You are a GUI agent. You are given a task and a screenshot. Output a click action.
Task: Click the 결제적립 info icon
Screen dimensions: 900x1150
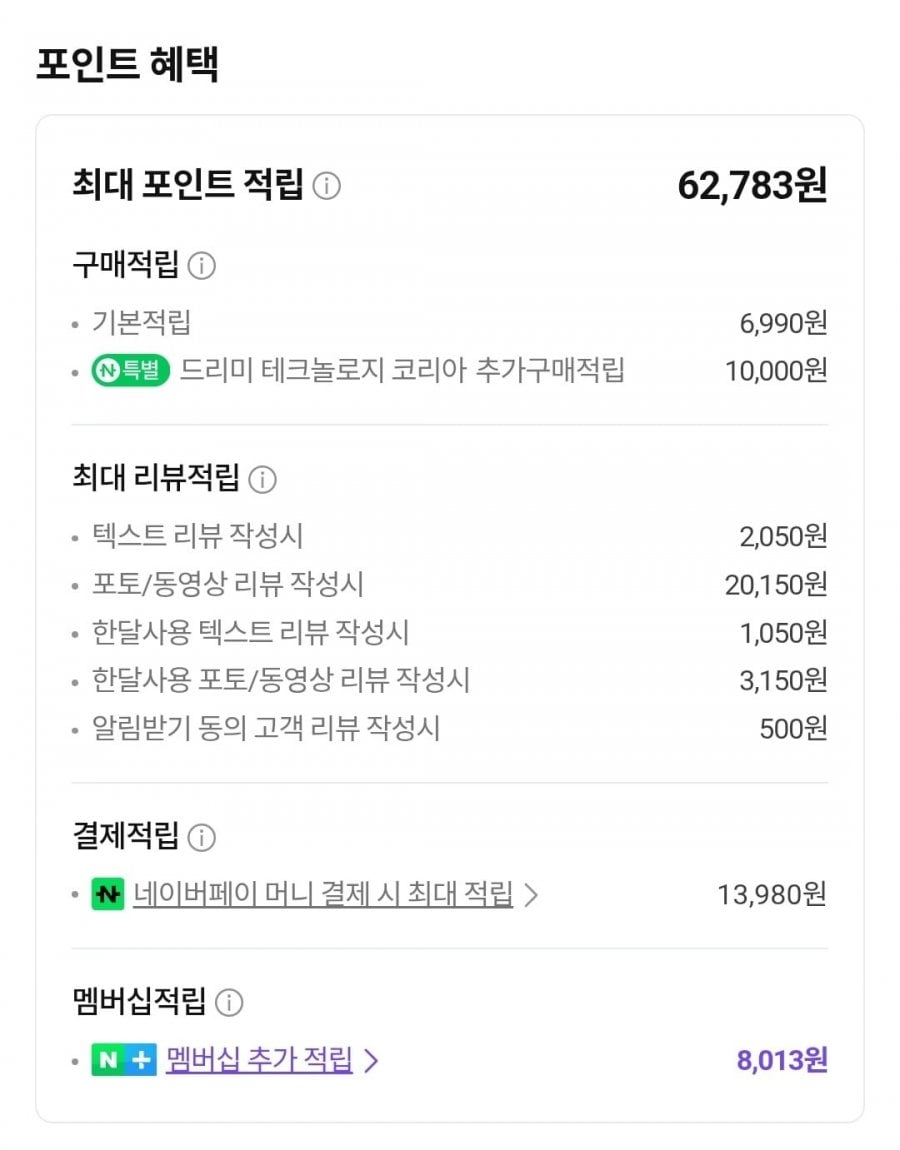tap(202, 837)
